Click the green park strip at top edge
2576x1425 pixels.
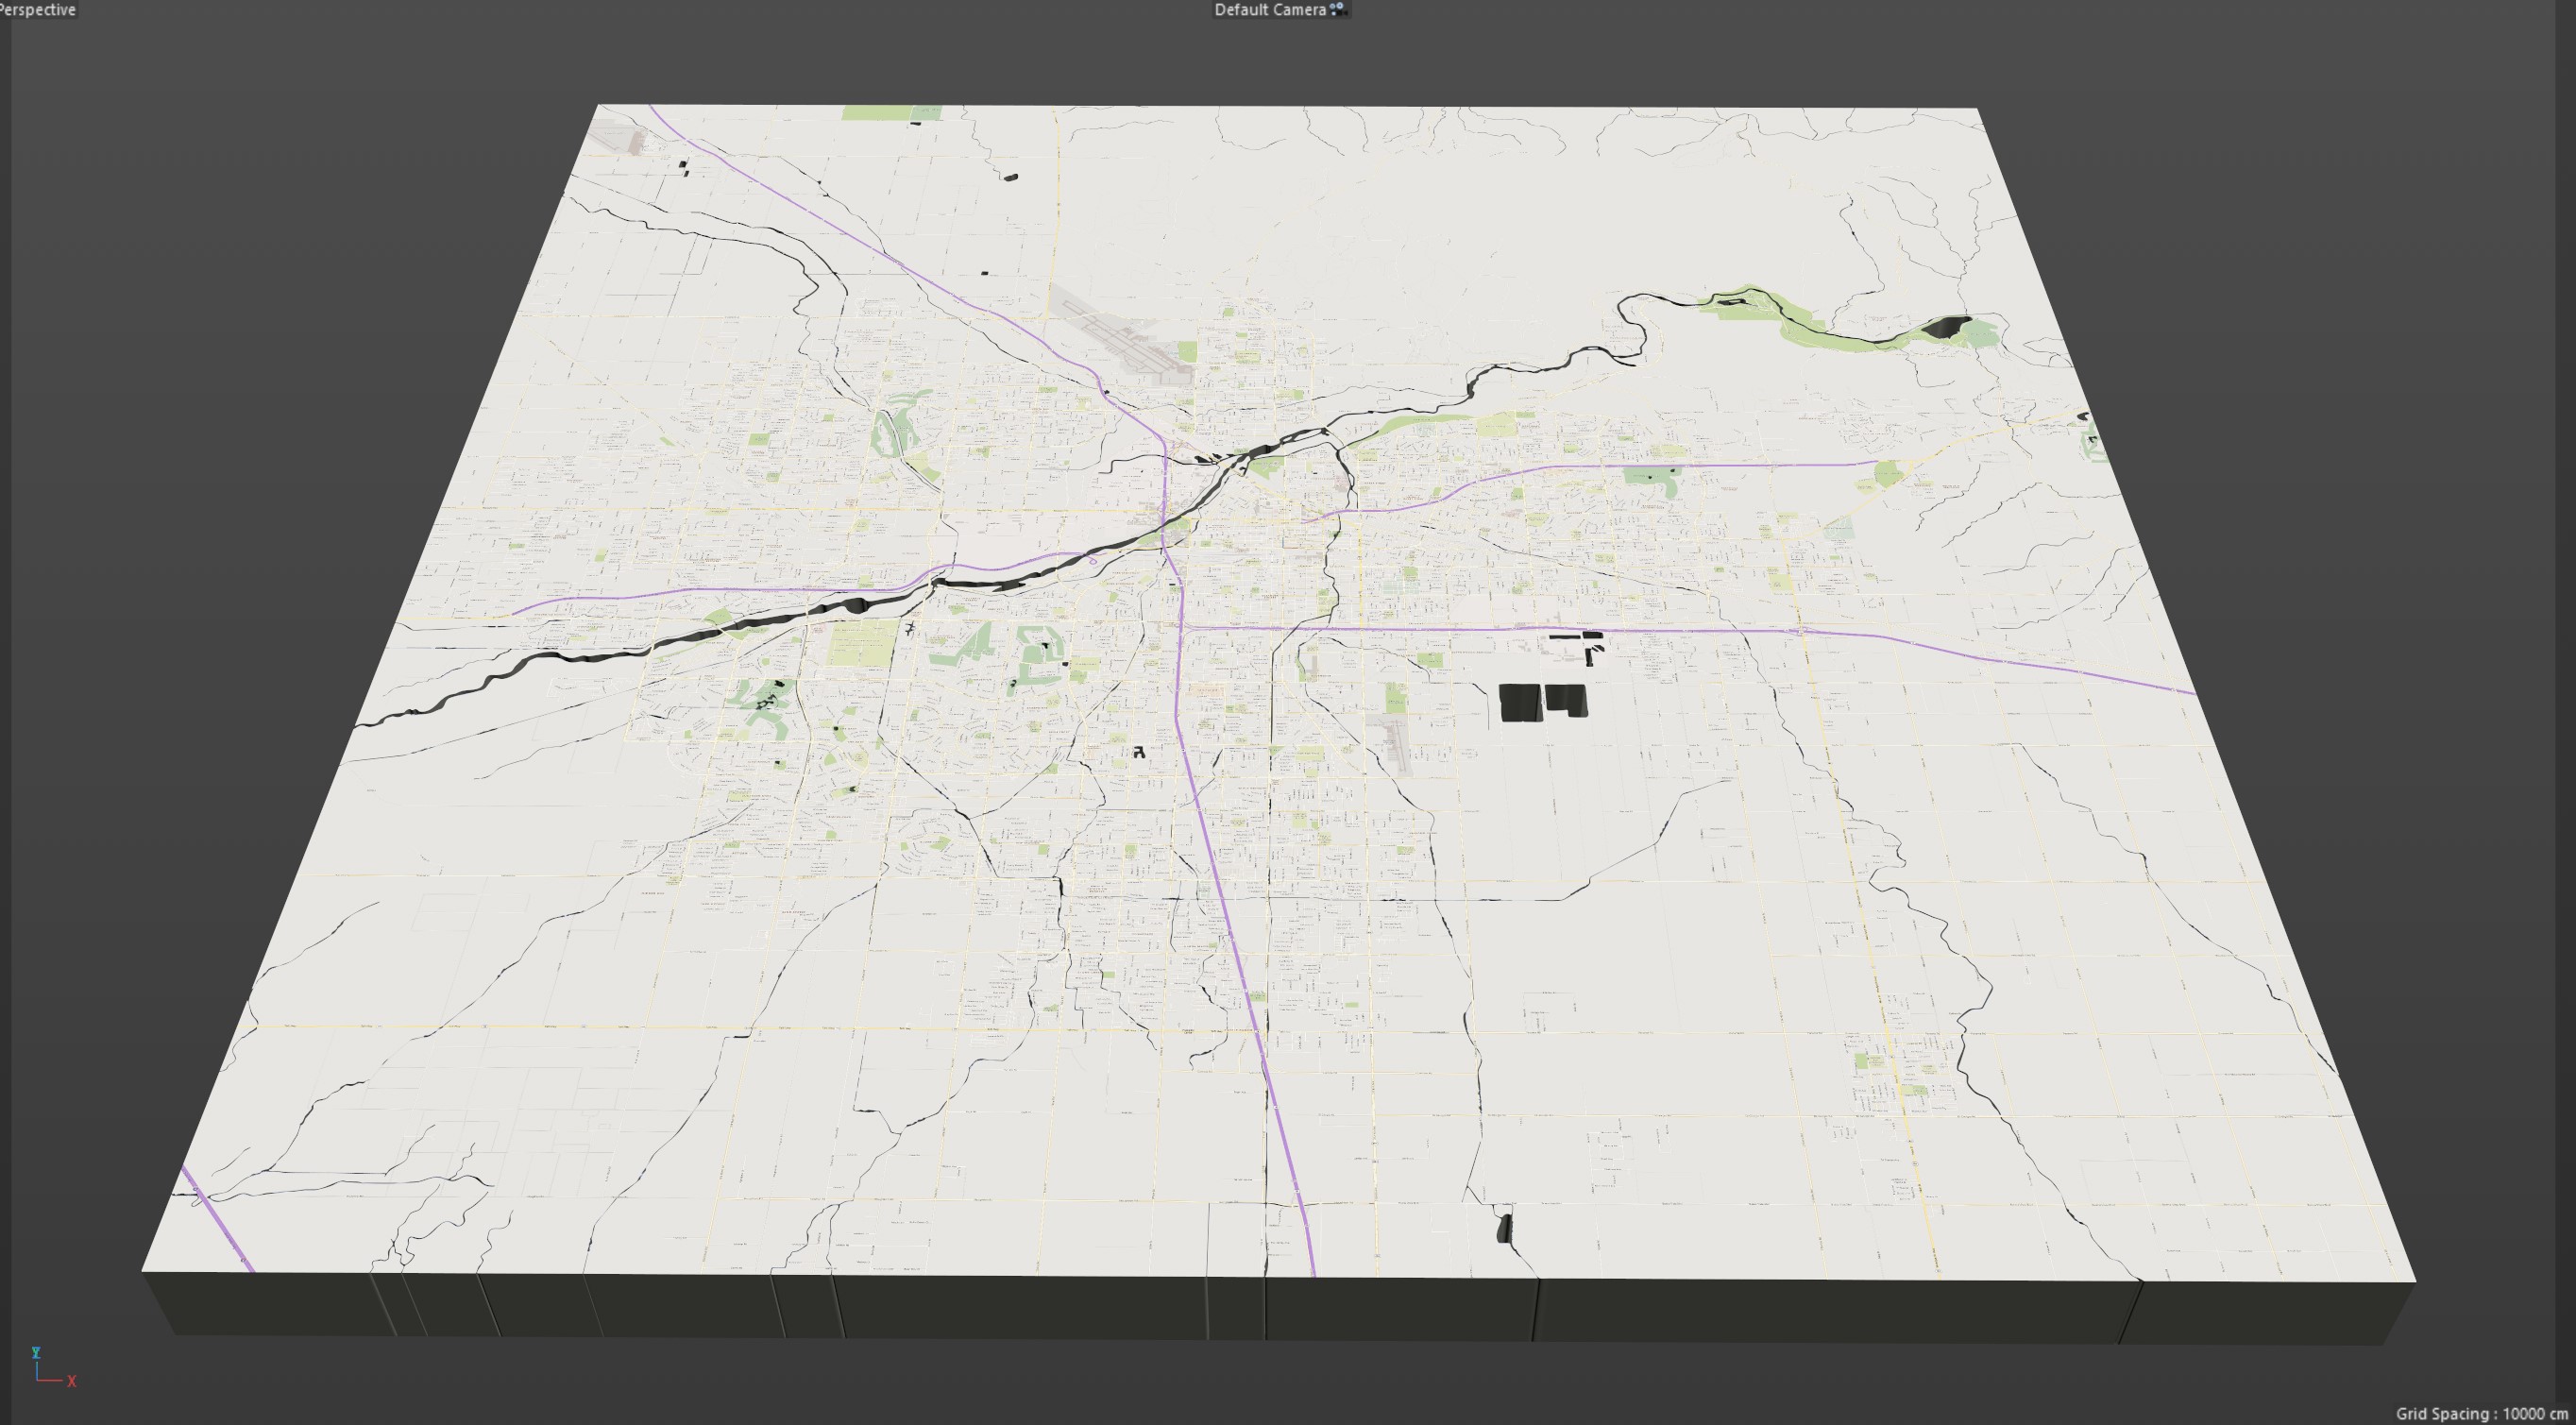pos(890,113)
